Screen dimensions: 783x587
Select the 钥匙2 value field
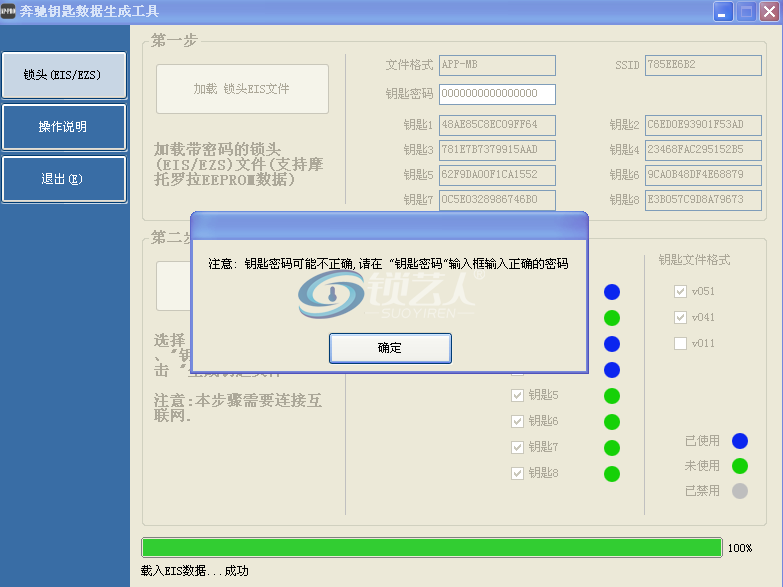[703, 125]
